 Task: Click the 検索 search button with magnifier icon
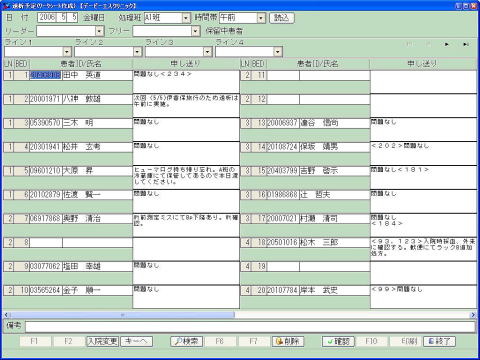186,341
